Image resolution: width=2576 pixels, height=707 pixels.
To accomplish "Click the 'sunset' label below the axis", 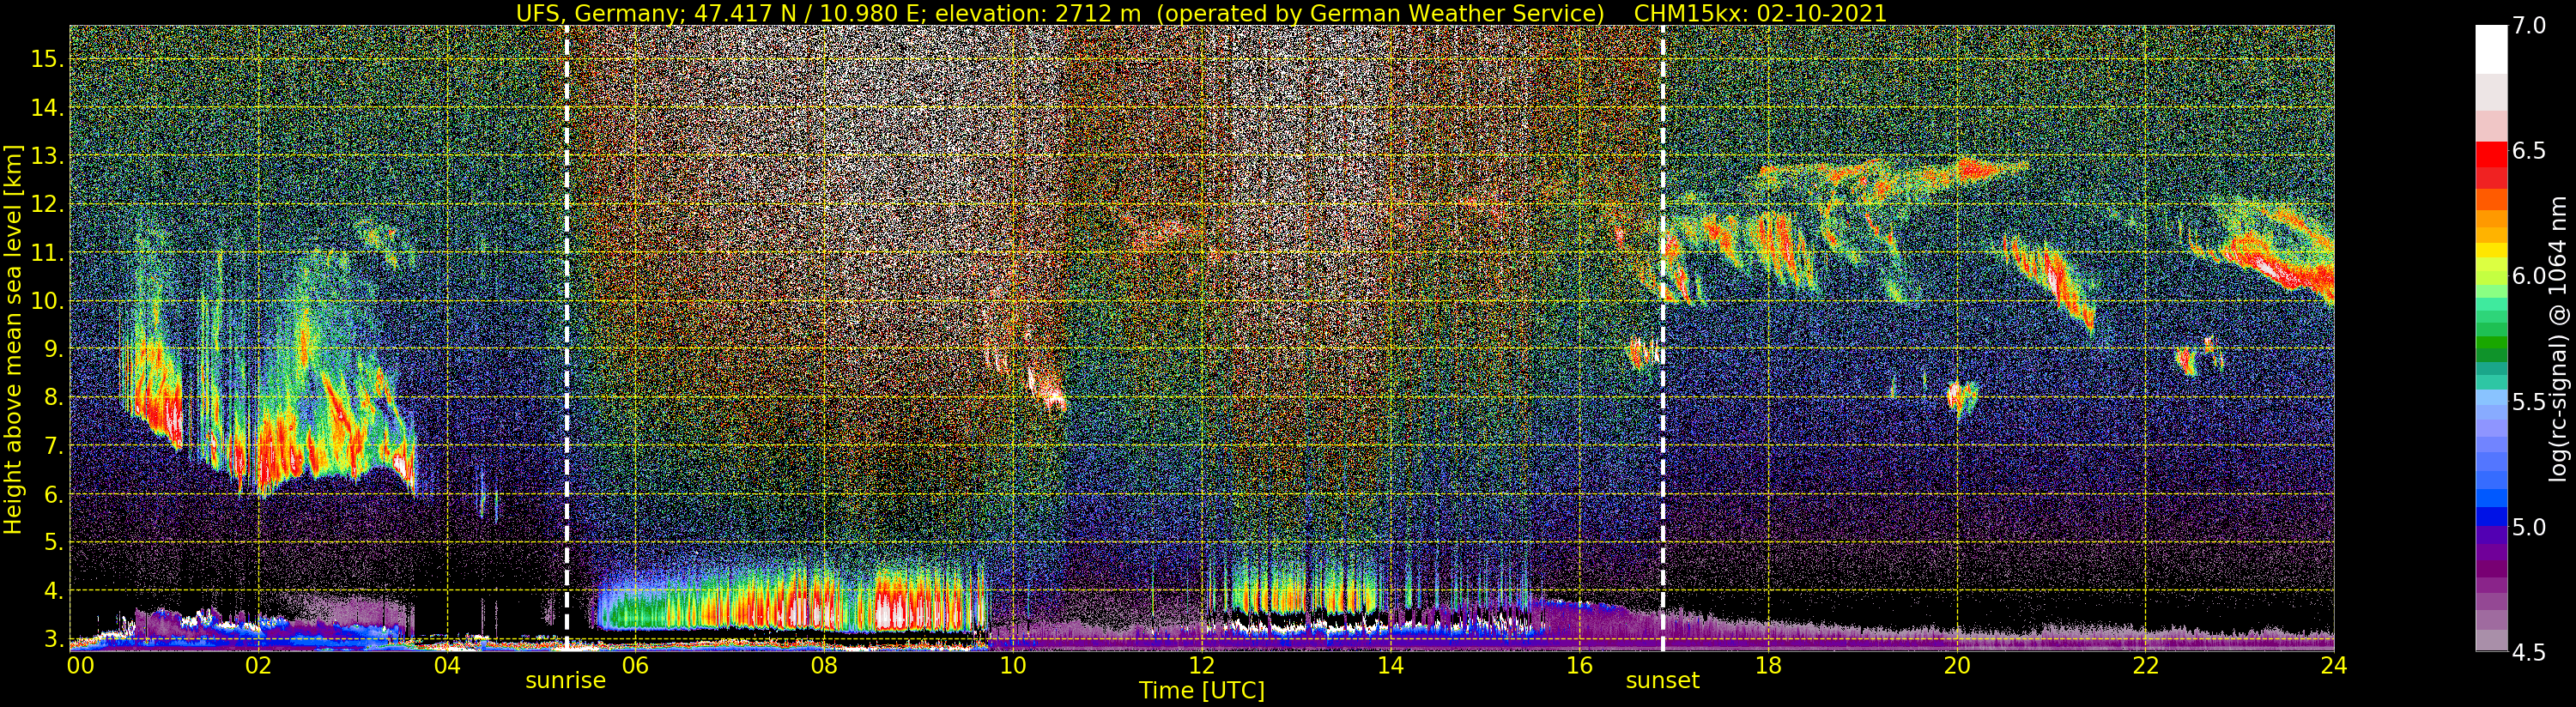I will (1662, 681).
